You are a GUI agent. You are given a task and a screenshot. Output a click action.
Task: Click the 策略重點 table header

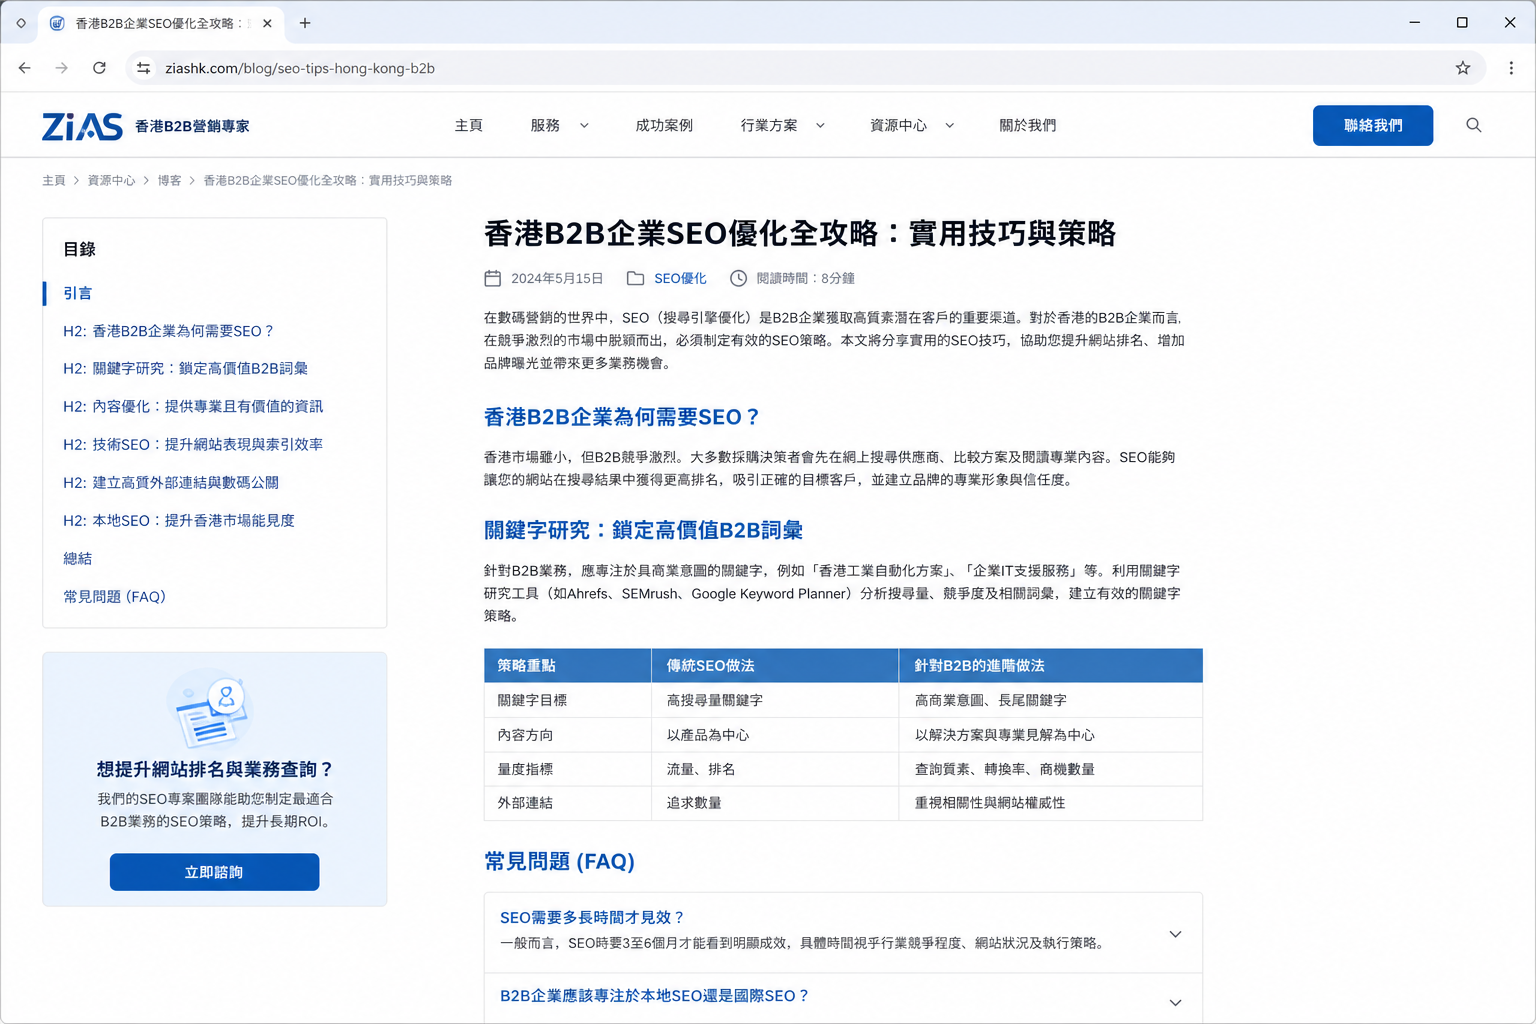pos(568,666)
